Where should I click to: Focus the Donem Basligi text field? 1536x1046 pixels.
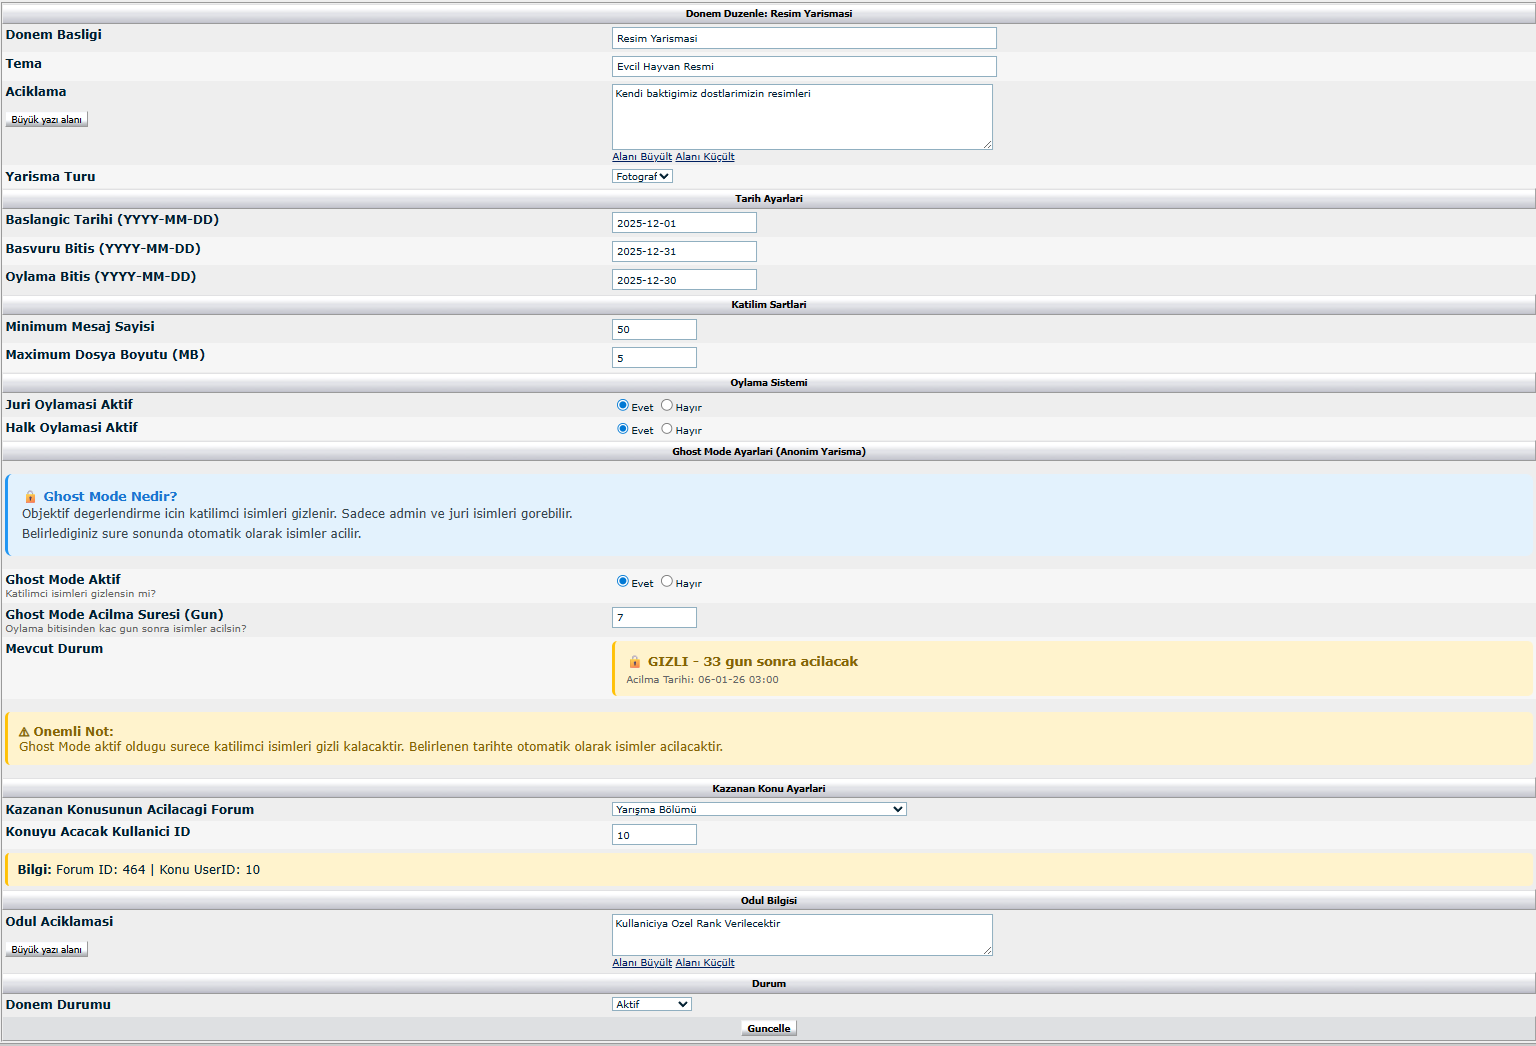coord(804,38)
